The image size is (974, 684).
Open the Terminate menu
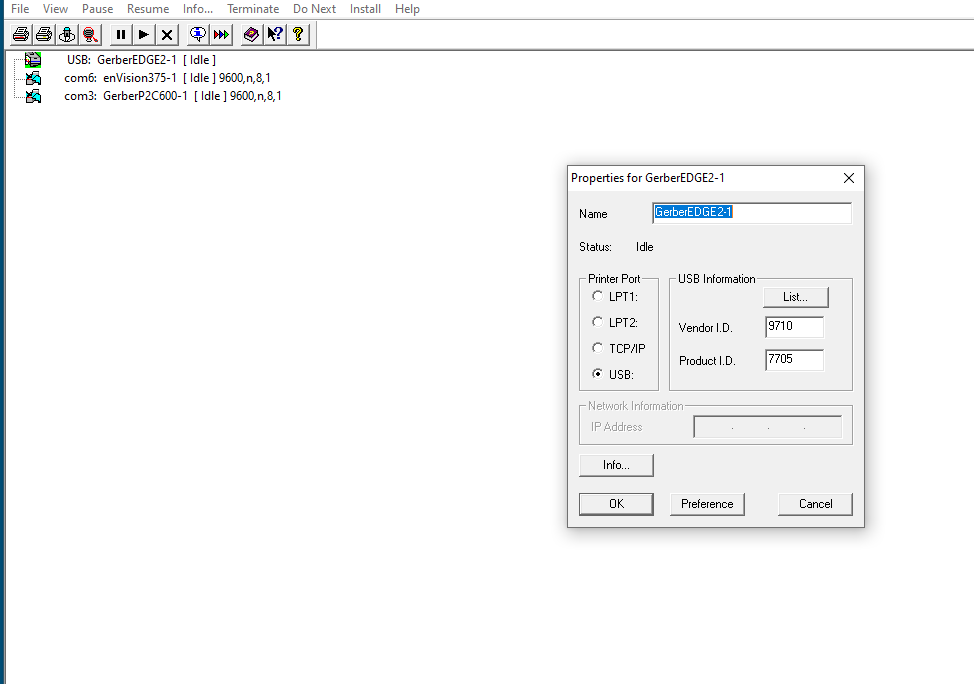pyautogui.click(x=253, y=9)
